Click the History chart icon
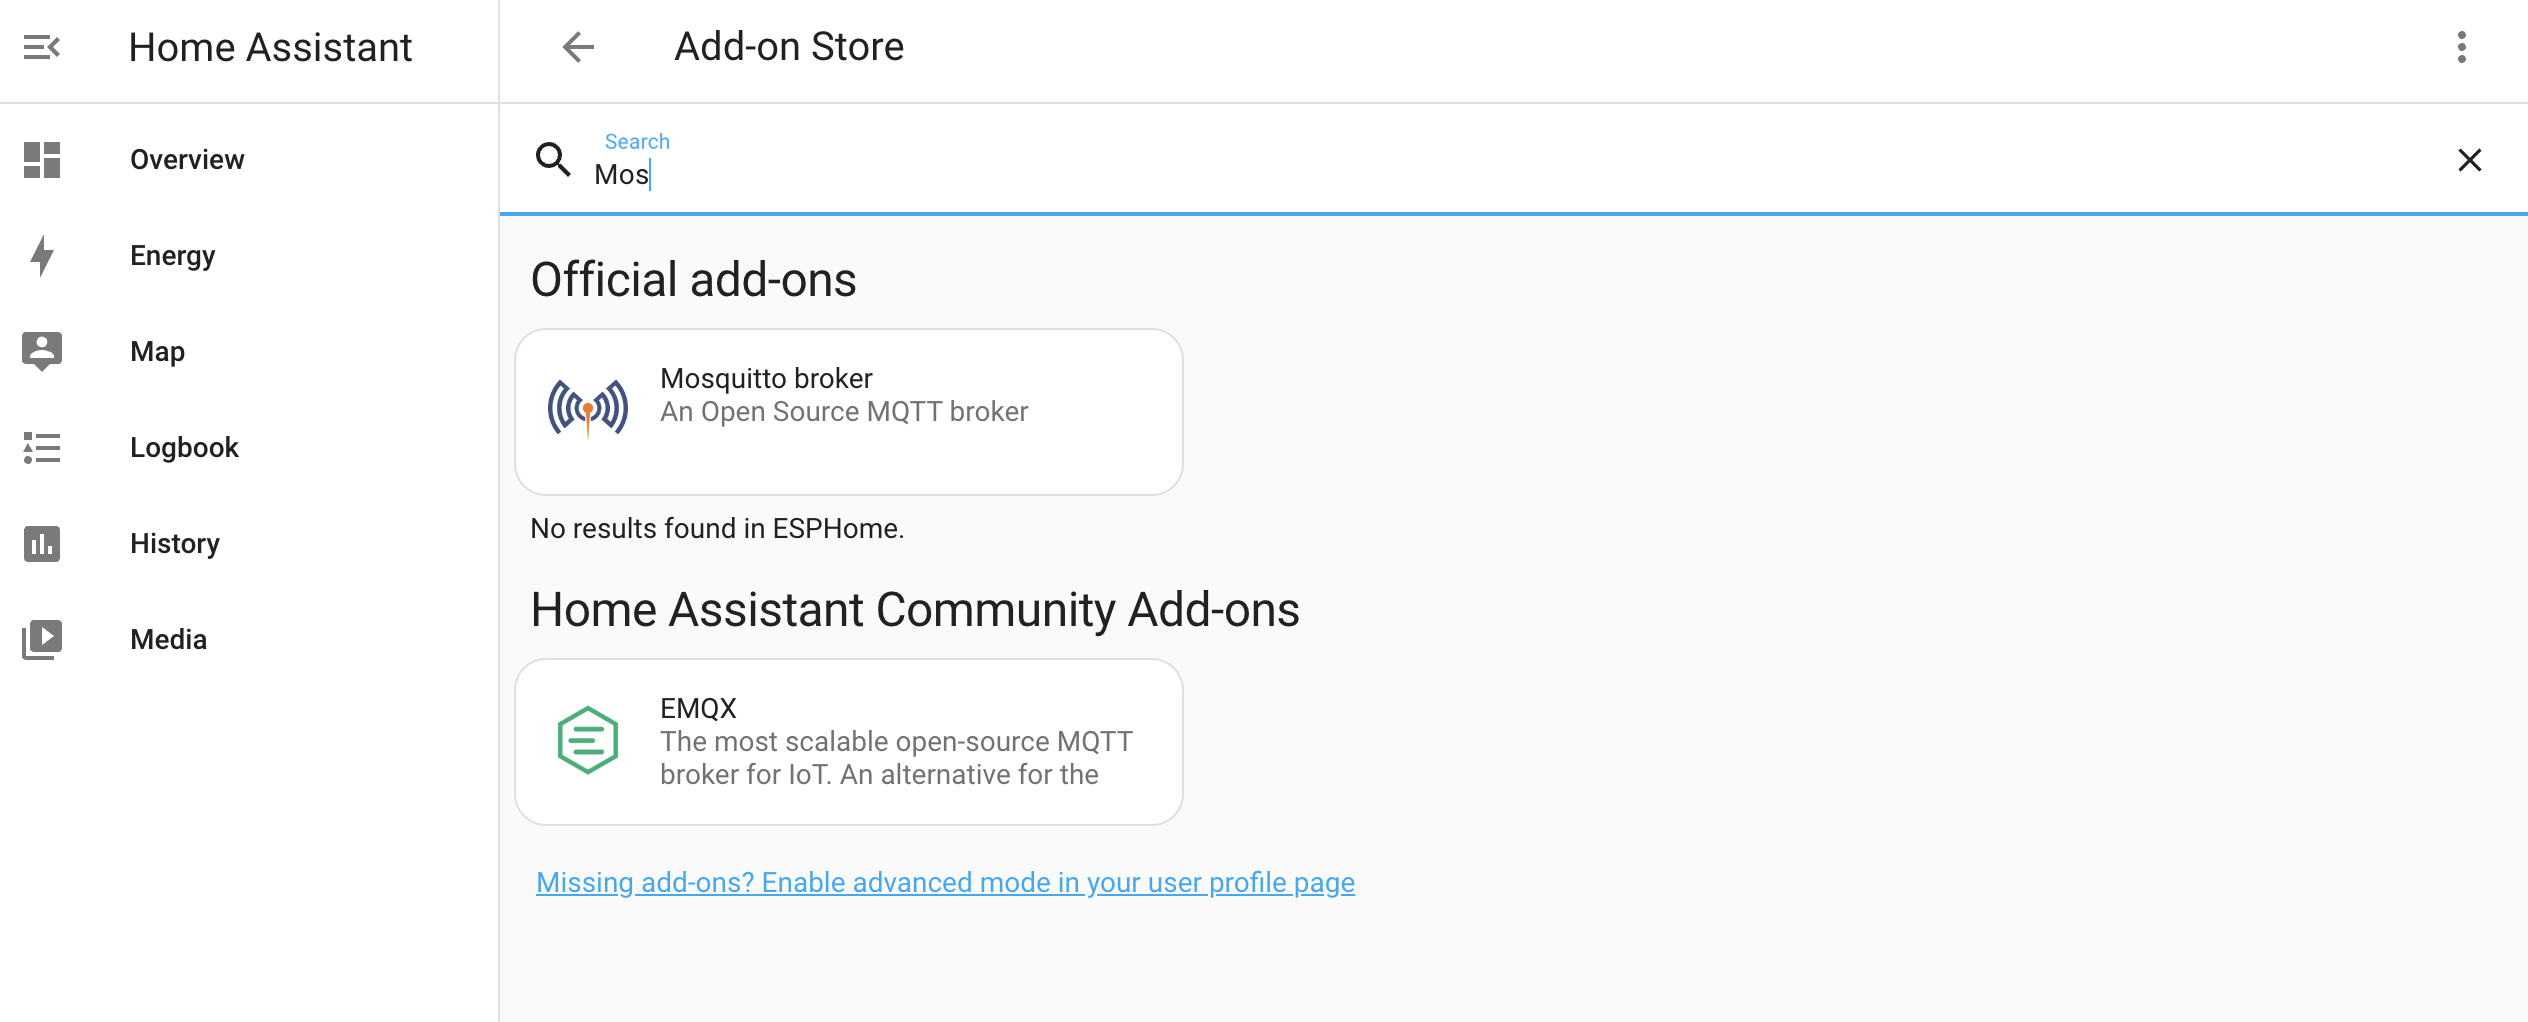 pyautogui.click(x=42, y=544)
